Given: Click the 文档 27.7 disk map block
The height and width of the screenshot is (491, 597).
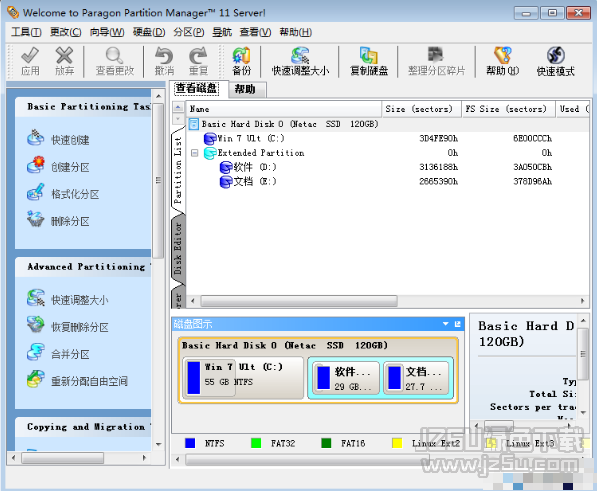Looking at the screenshot, I should click(416, 378).
